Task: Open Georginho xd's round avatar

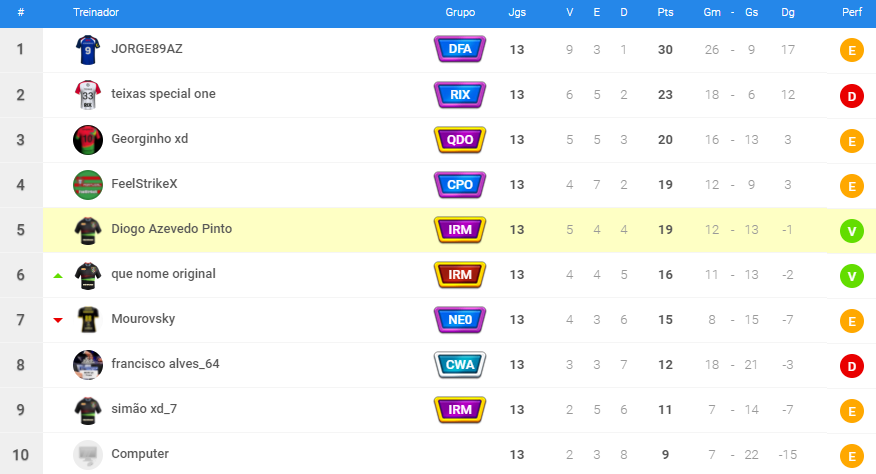Action: click(x=88, y=140)
